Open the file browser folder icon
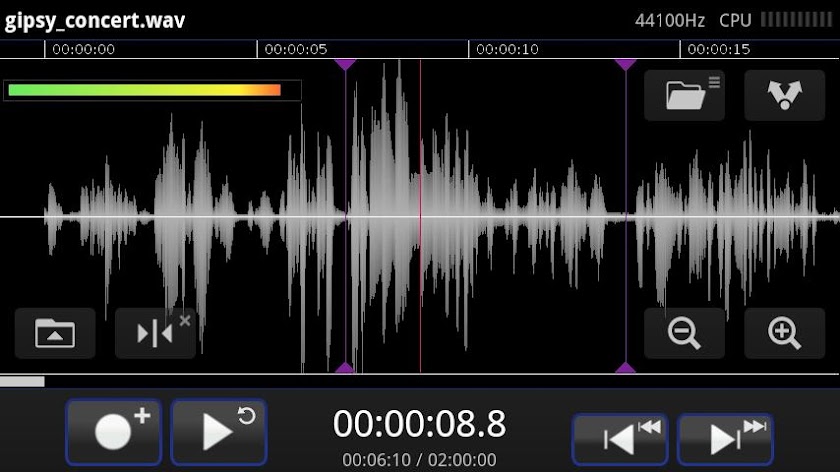 tap(684, 95)
